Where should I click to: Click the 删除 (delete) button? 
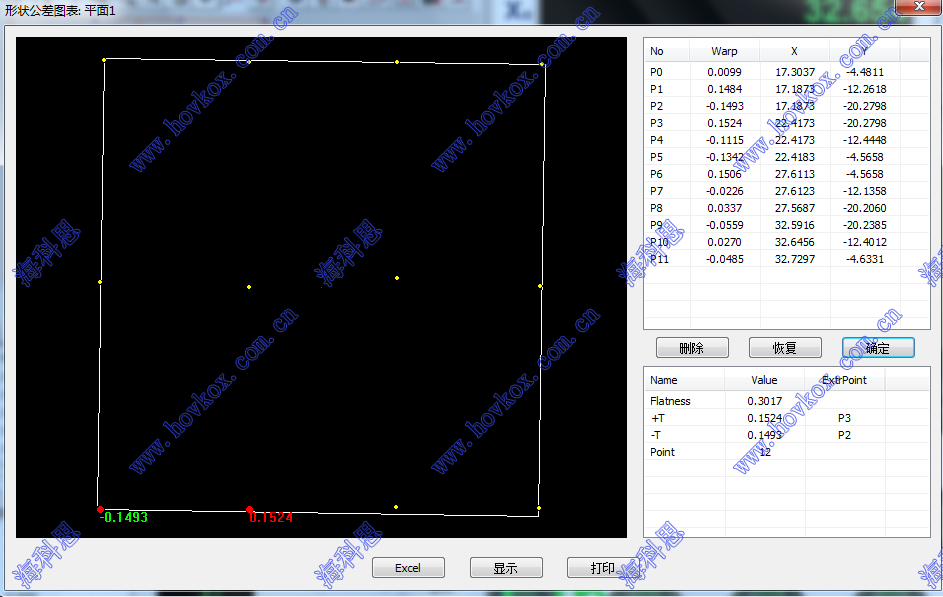pos(692,347)
